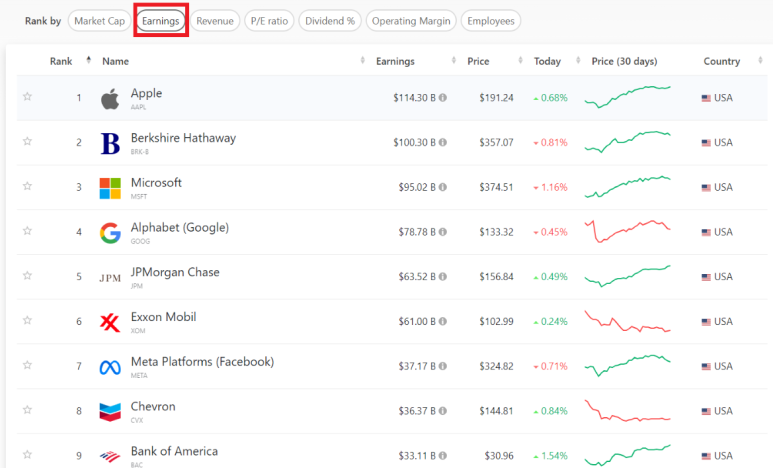View Alphabet 30-day red price chart
This screenshot has height=468, width=773.
point(628,231)
